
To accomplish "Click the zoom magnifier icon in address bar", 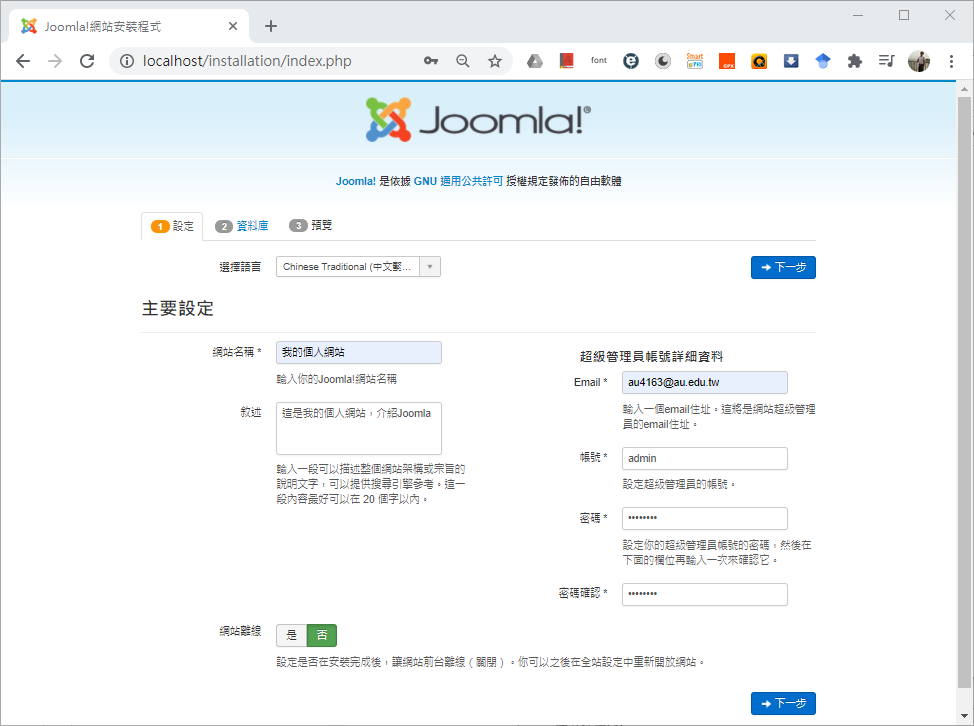I will [463, 61].
